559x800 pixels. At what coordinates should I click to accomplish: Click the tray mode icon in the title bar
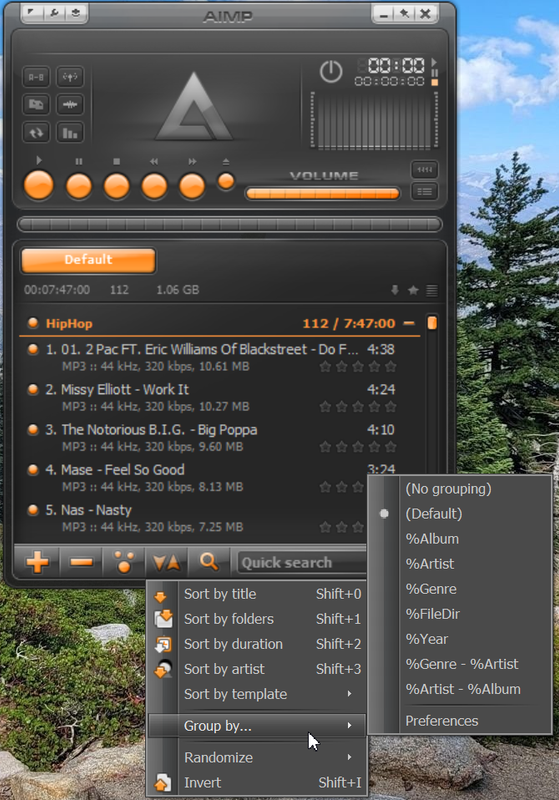click(75, 12)
